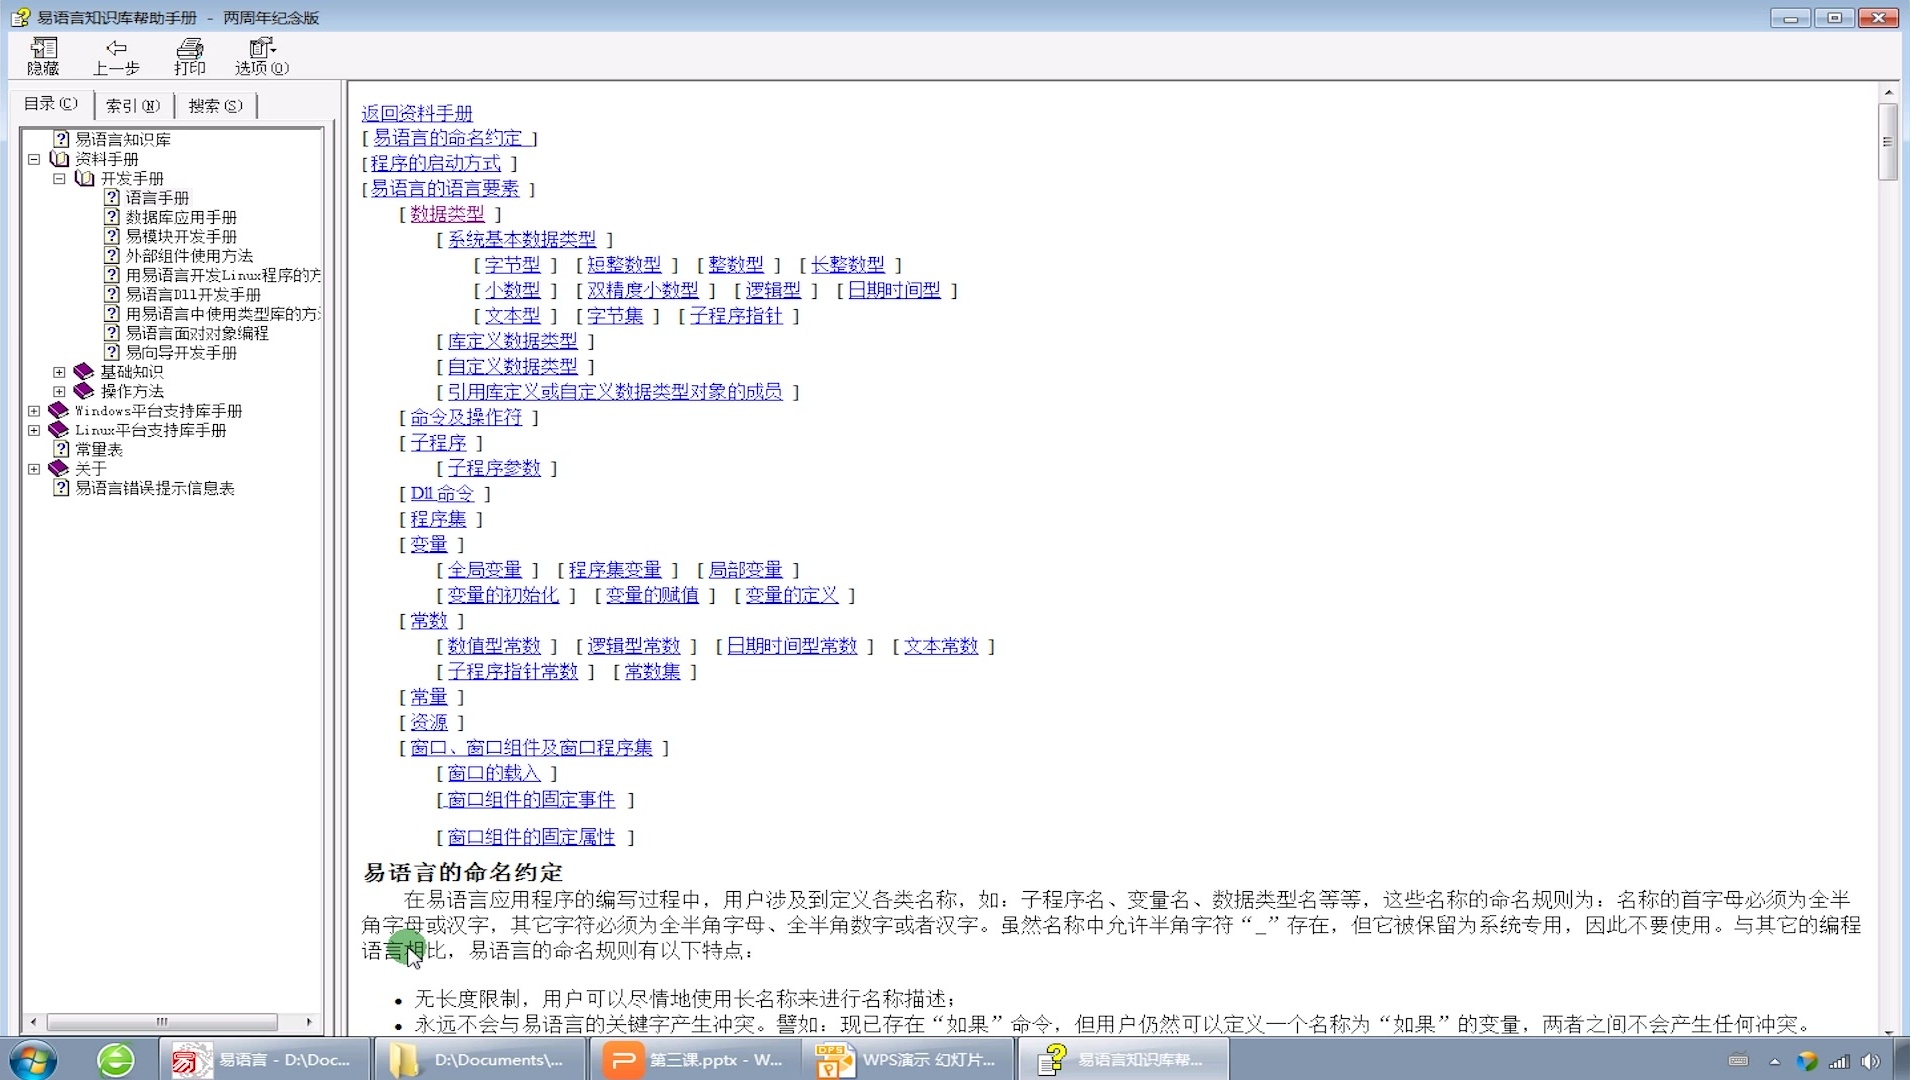
Task: Switch to the 搜索 tab
Action: click(x=215, y=105)
